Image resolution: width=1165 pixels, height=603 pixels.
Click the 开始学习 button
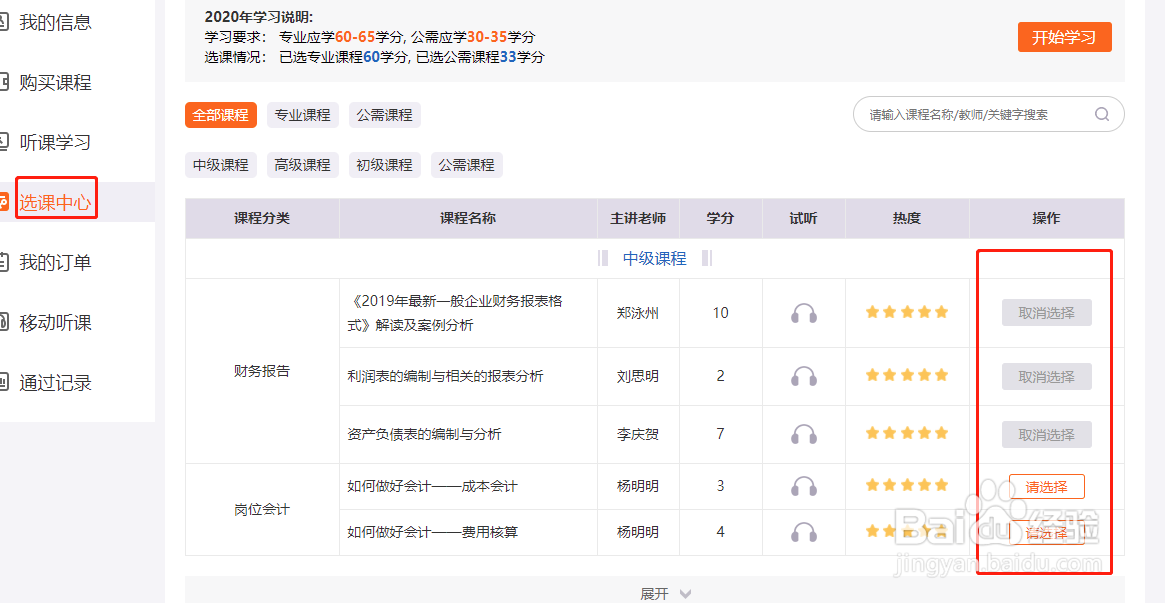1064,35
